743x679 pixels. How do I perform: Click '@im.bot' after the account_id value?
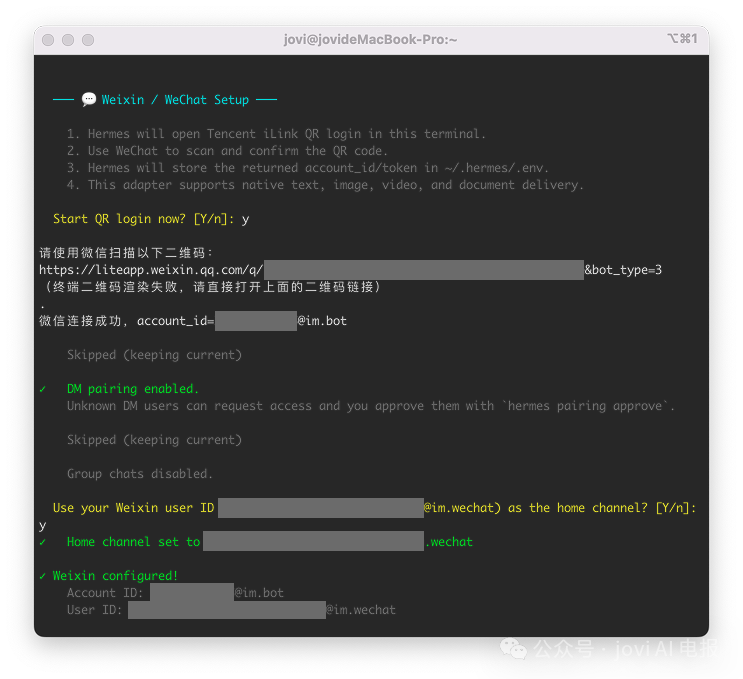(322, 321)
